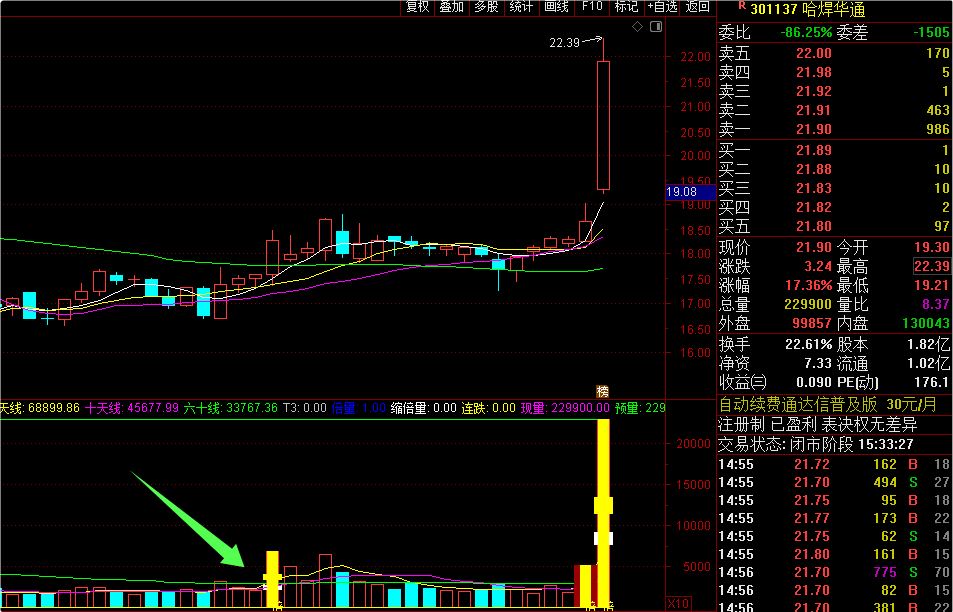Click the 收益(三) 0.090 value
This screenshot has width=953, height=612.
(x=814, y=382)
